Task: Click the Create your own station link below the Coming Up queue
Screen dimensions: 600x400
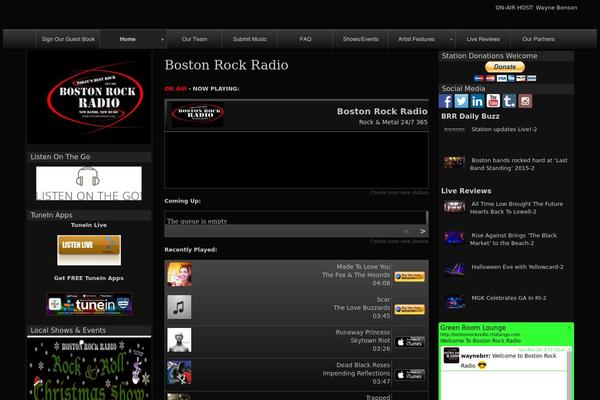Action: pos(399,242)
